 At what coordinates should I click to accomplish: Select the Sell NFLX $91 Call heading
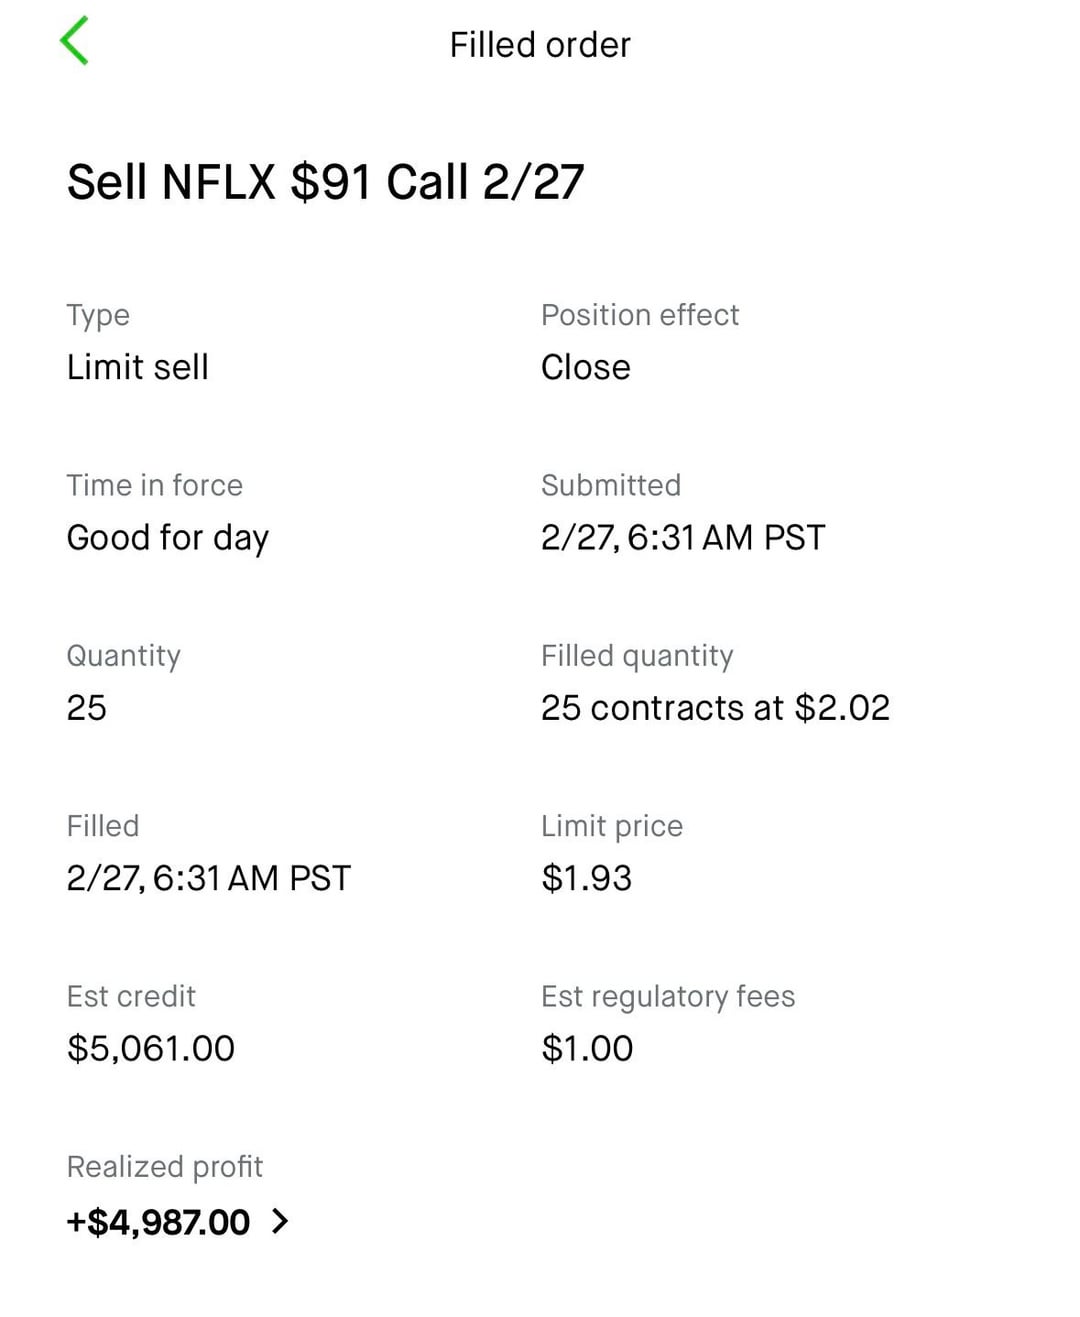coord(325,182)
